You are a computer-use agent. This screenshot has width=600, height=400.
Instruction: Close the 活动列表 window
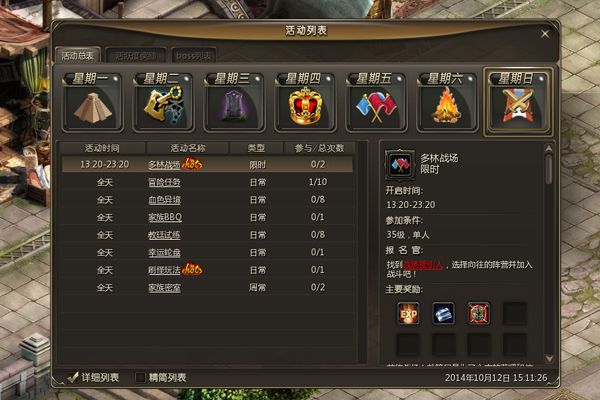point(545,34)
